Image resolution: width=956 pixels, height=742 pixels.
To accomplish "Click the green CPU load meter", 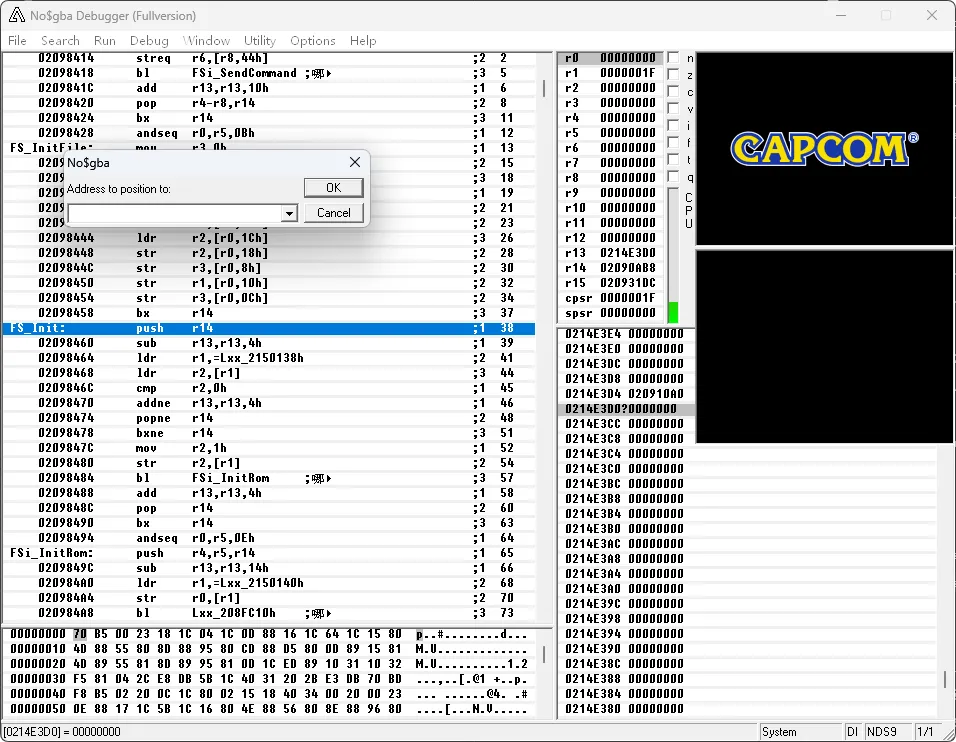I will tap(673, 311).
